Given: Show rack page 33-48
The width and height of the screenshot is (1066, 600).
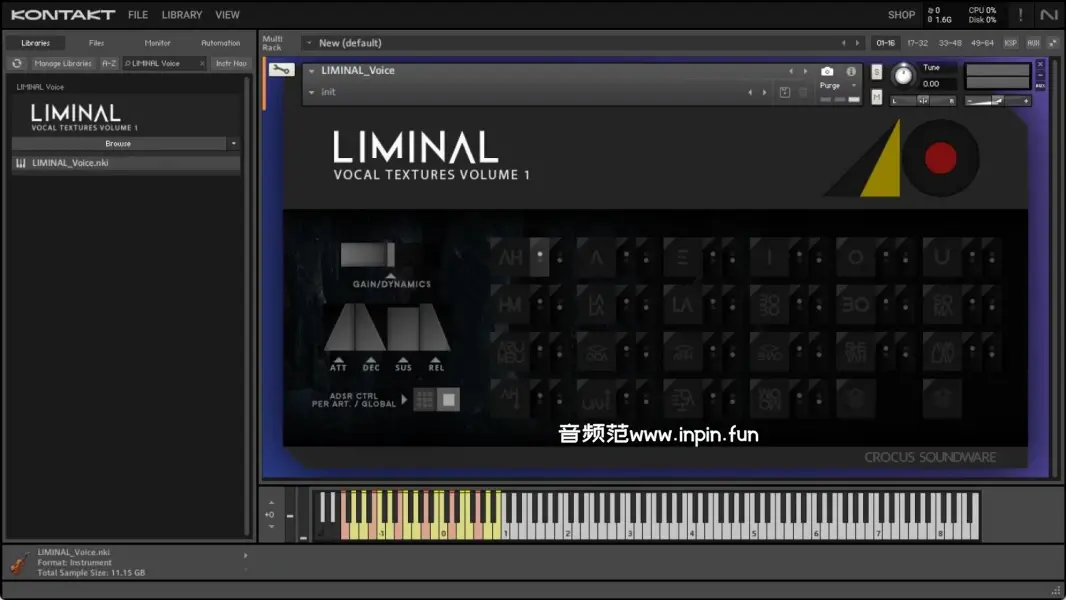Looking at the screenshot, I should 950,43.
